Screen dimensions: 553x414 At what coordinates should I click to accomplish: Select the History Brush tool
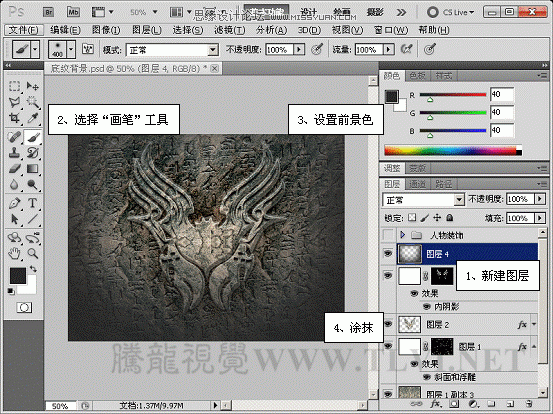coord(33,153)
